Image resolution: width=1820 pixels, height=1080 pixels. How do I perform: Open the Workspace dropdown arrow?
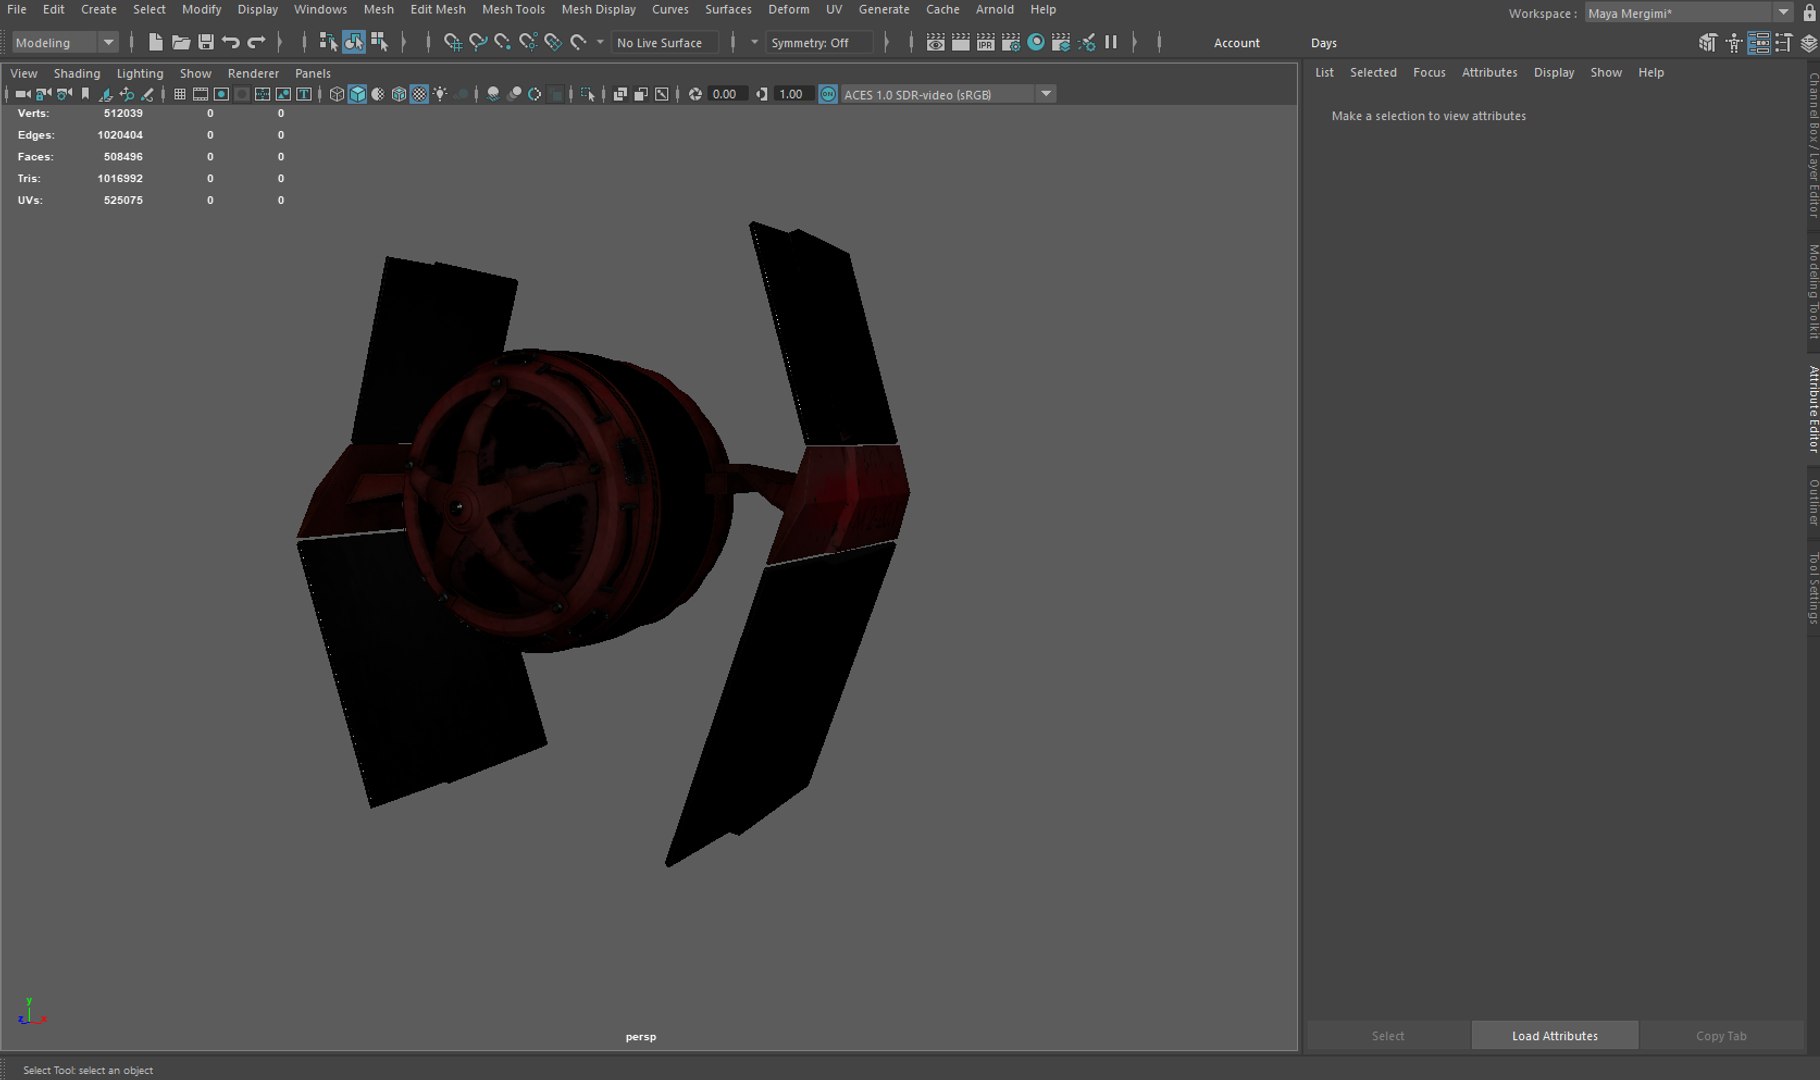coord(1783,13)
